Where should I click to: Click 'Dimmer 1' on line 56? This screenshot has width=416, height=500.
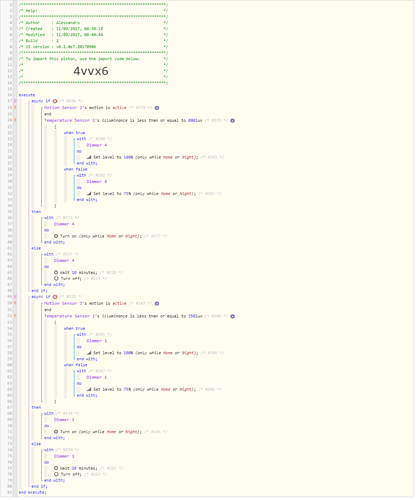[97, 341]
